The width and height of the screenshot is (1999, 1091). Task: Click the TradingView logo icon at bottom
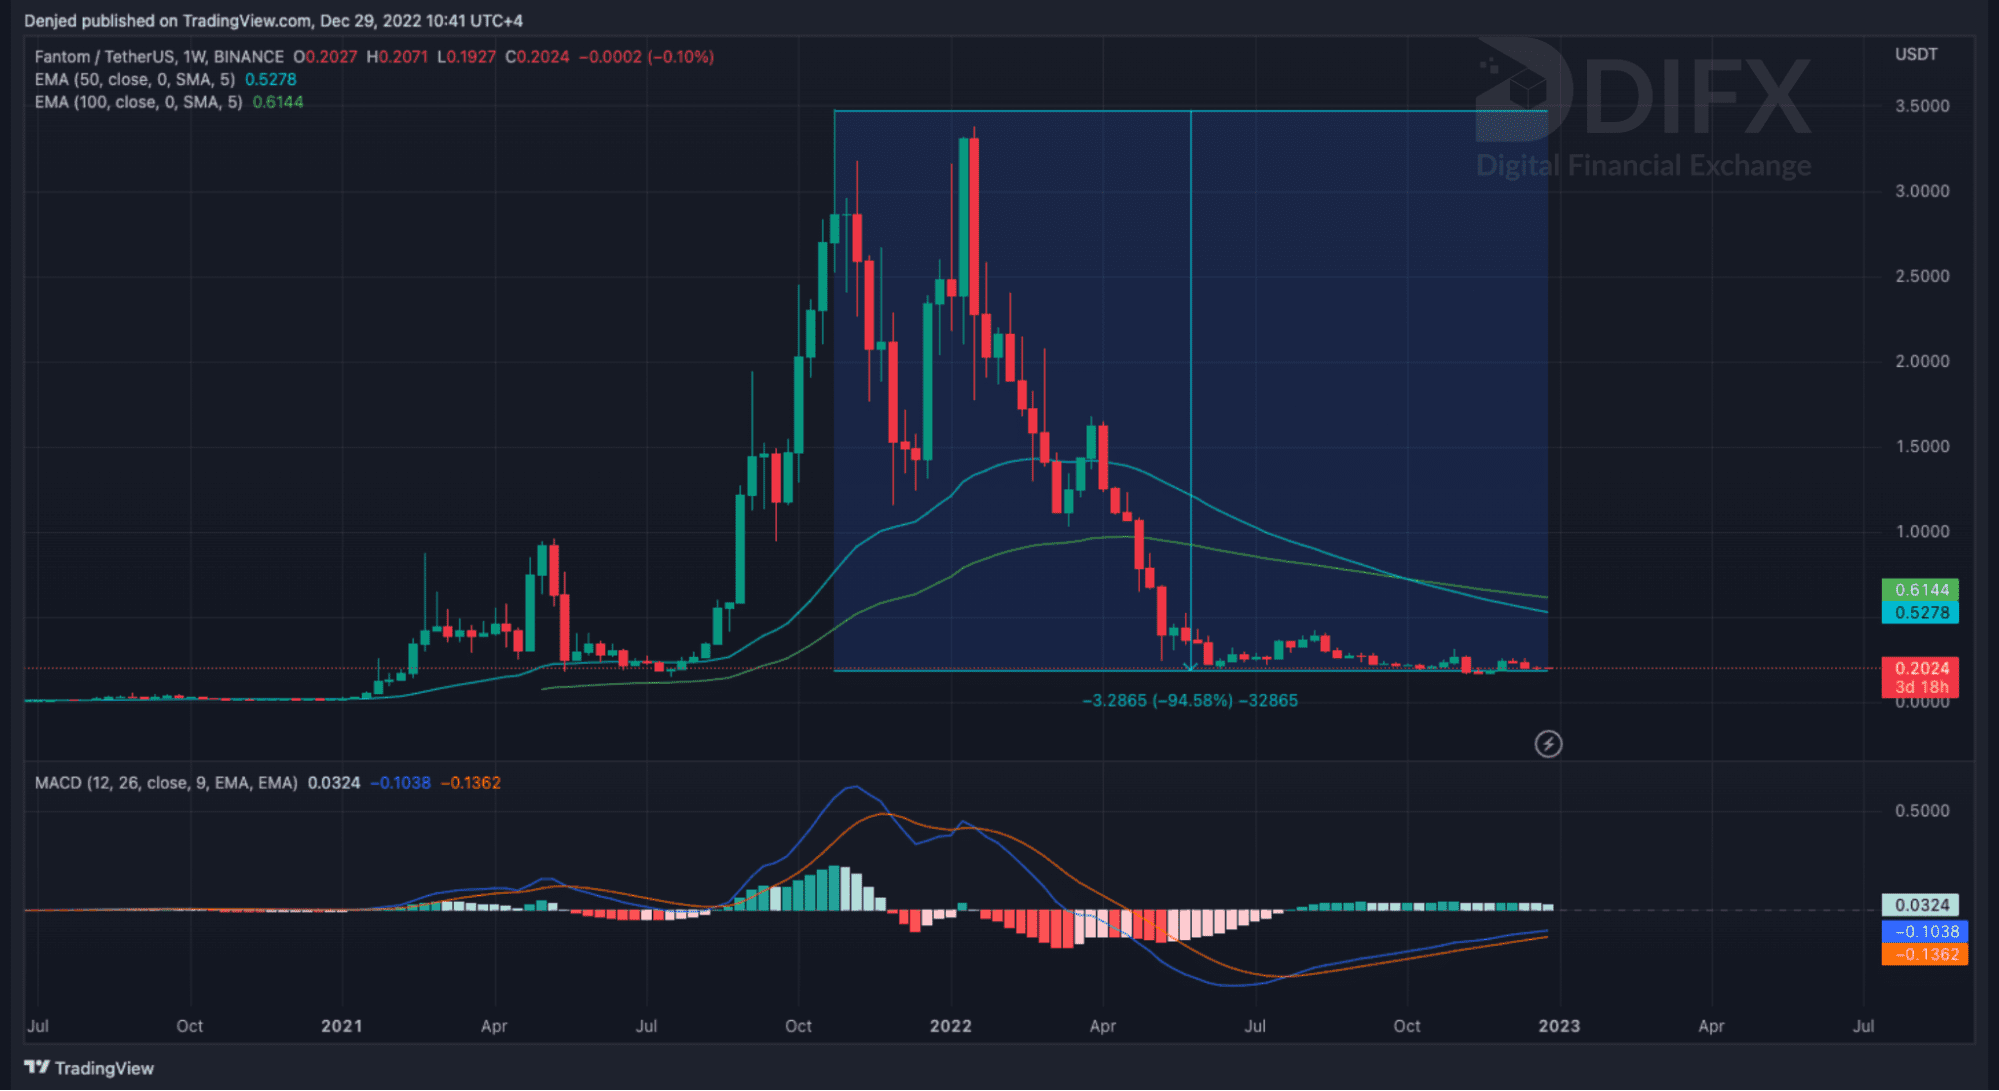click(x=37, y=1067)
